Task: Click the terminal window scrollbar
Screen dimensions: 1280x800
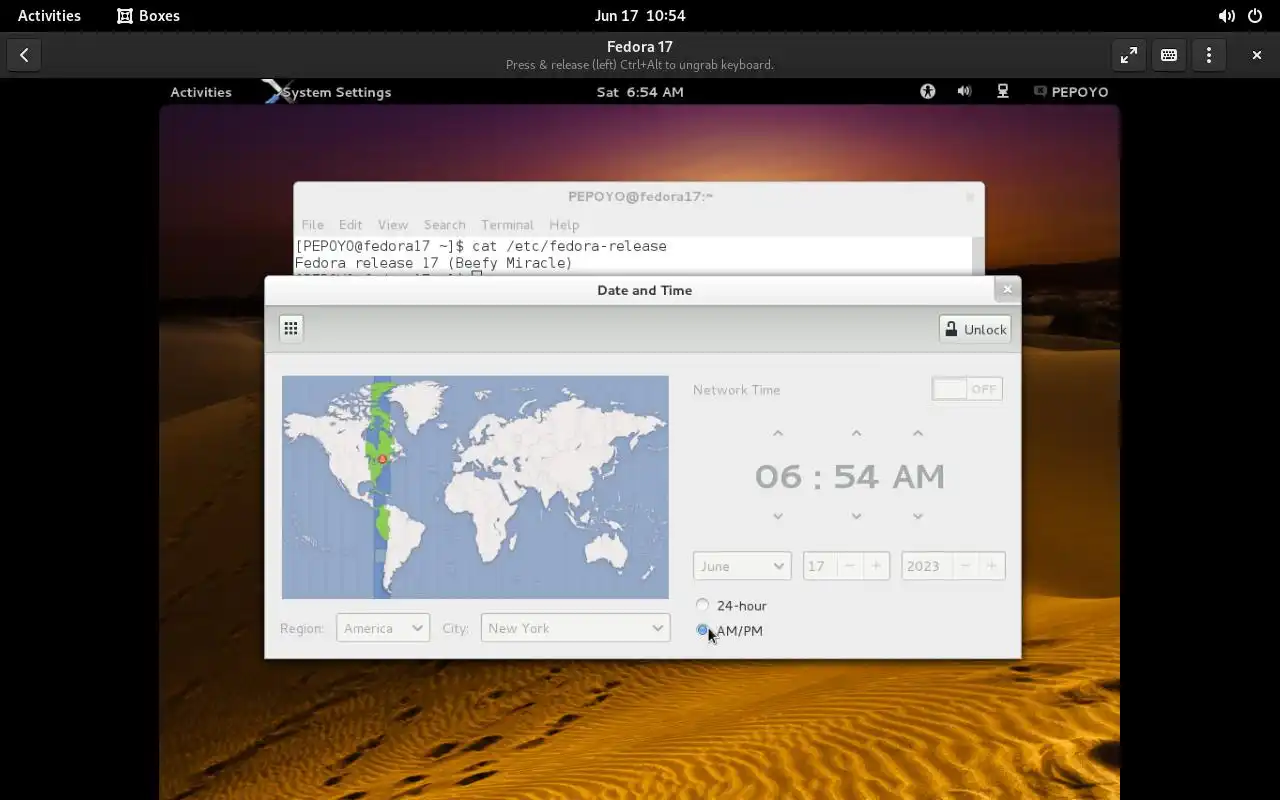Action: (x=978, y=255)
